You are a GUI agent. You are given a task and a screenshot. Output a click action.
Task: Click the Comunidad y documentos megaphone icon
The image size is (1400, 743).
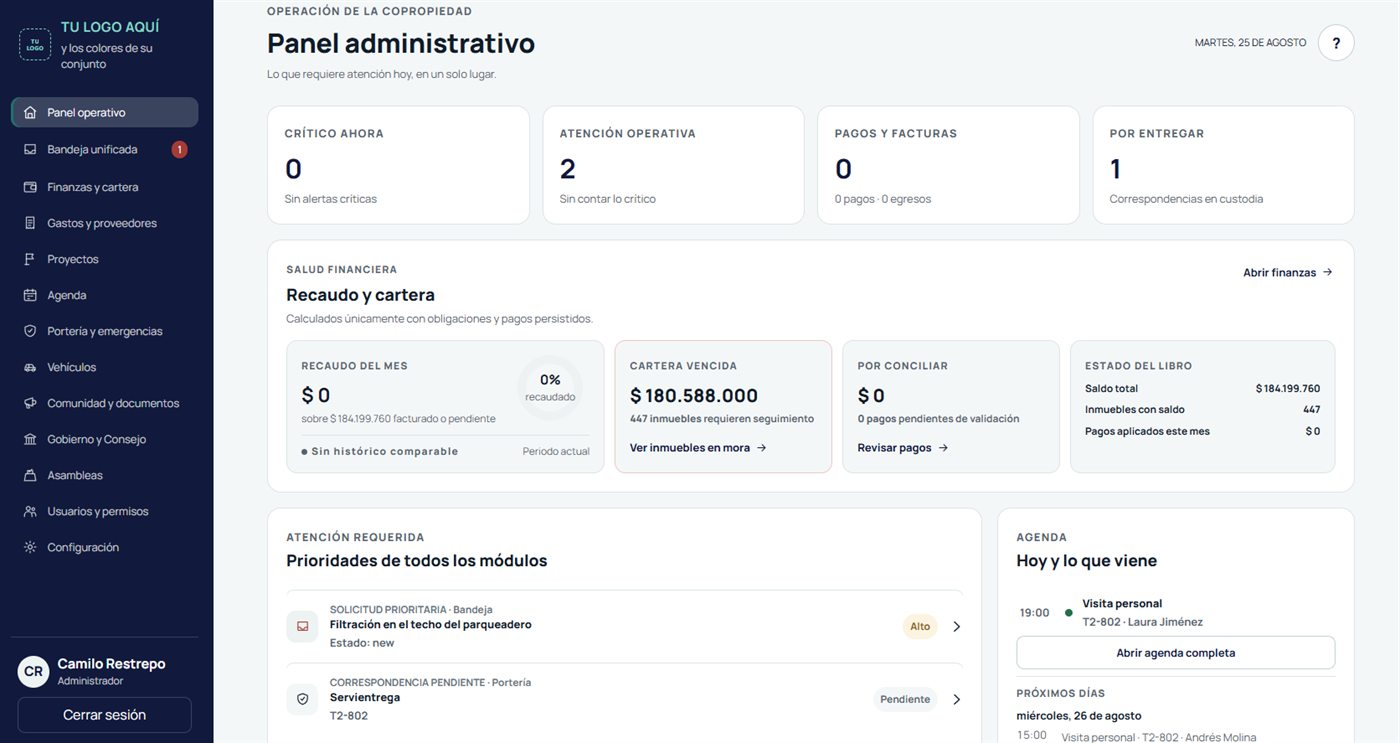point(30,403)
